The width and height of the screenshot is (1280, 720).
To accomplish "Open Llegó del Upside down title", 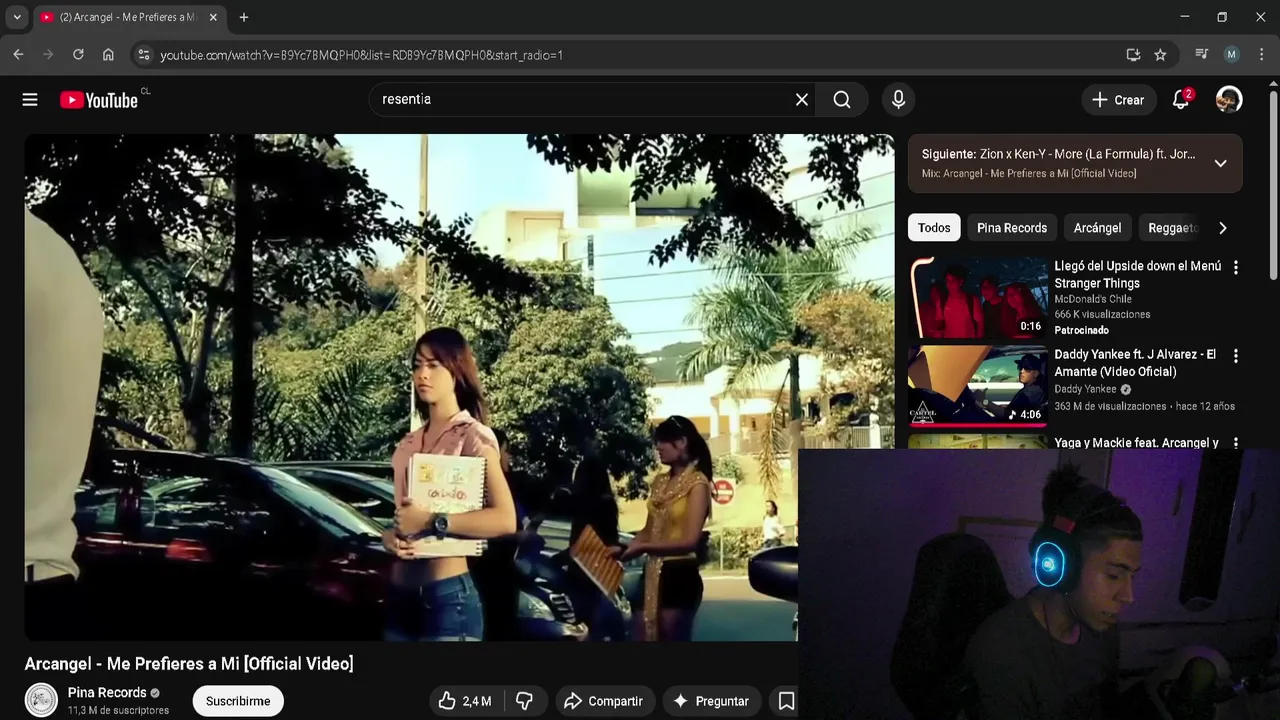I will 1137,274.
